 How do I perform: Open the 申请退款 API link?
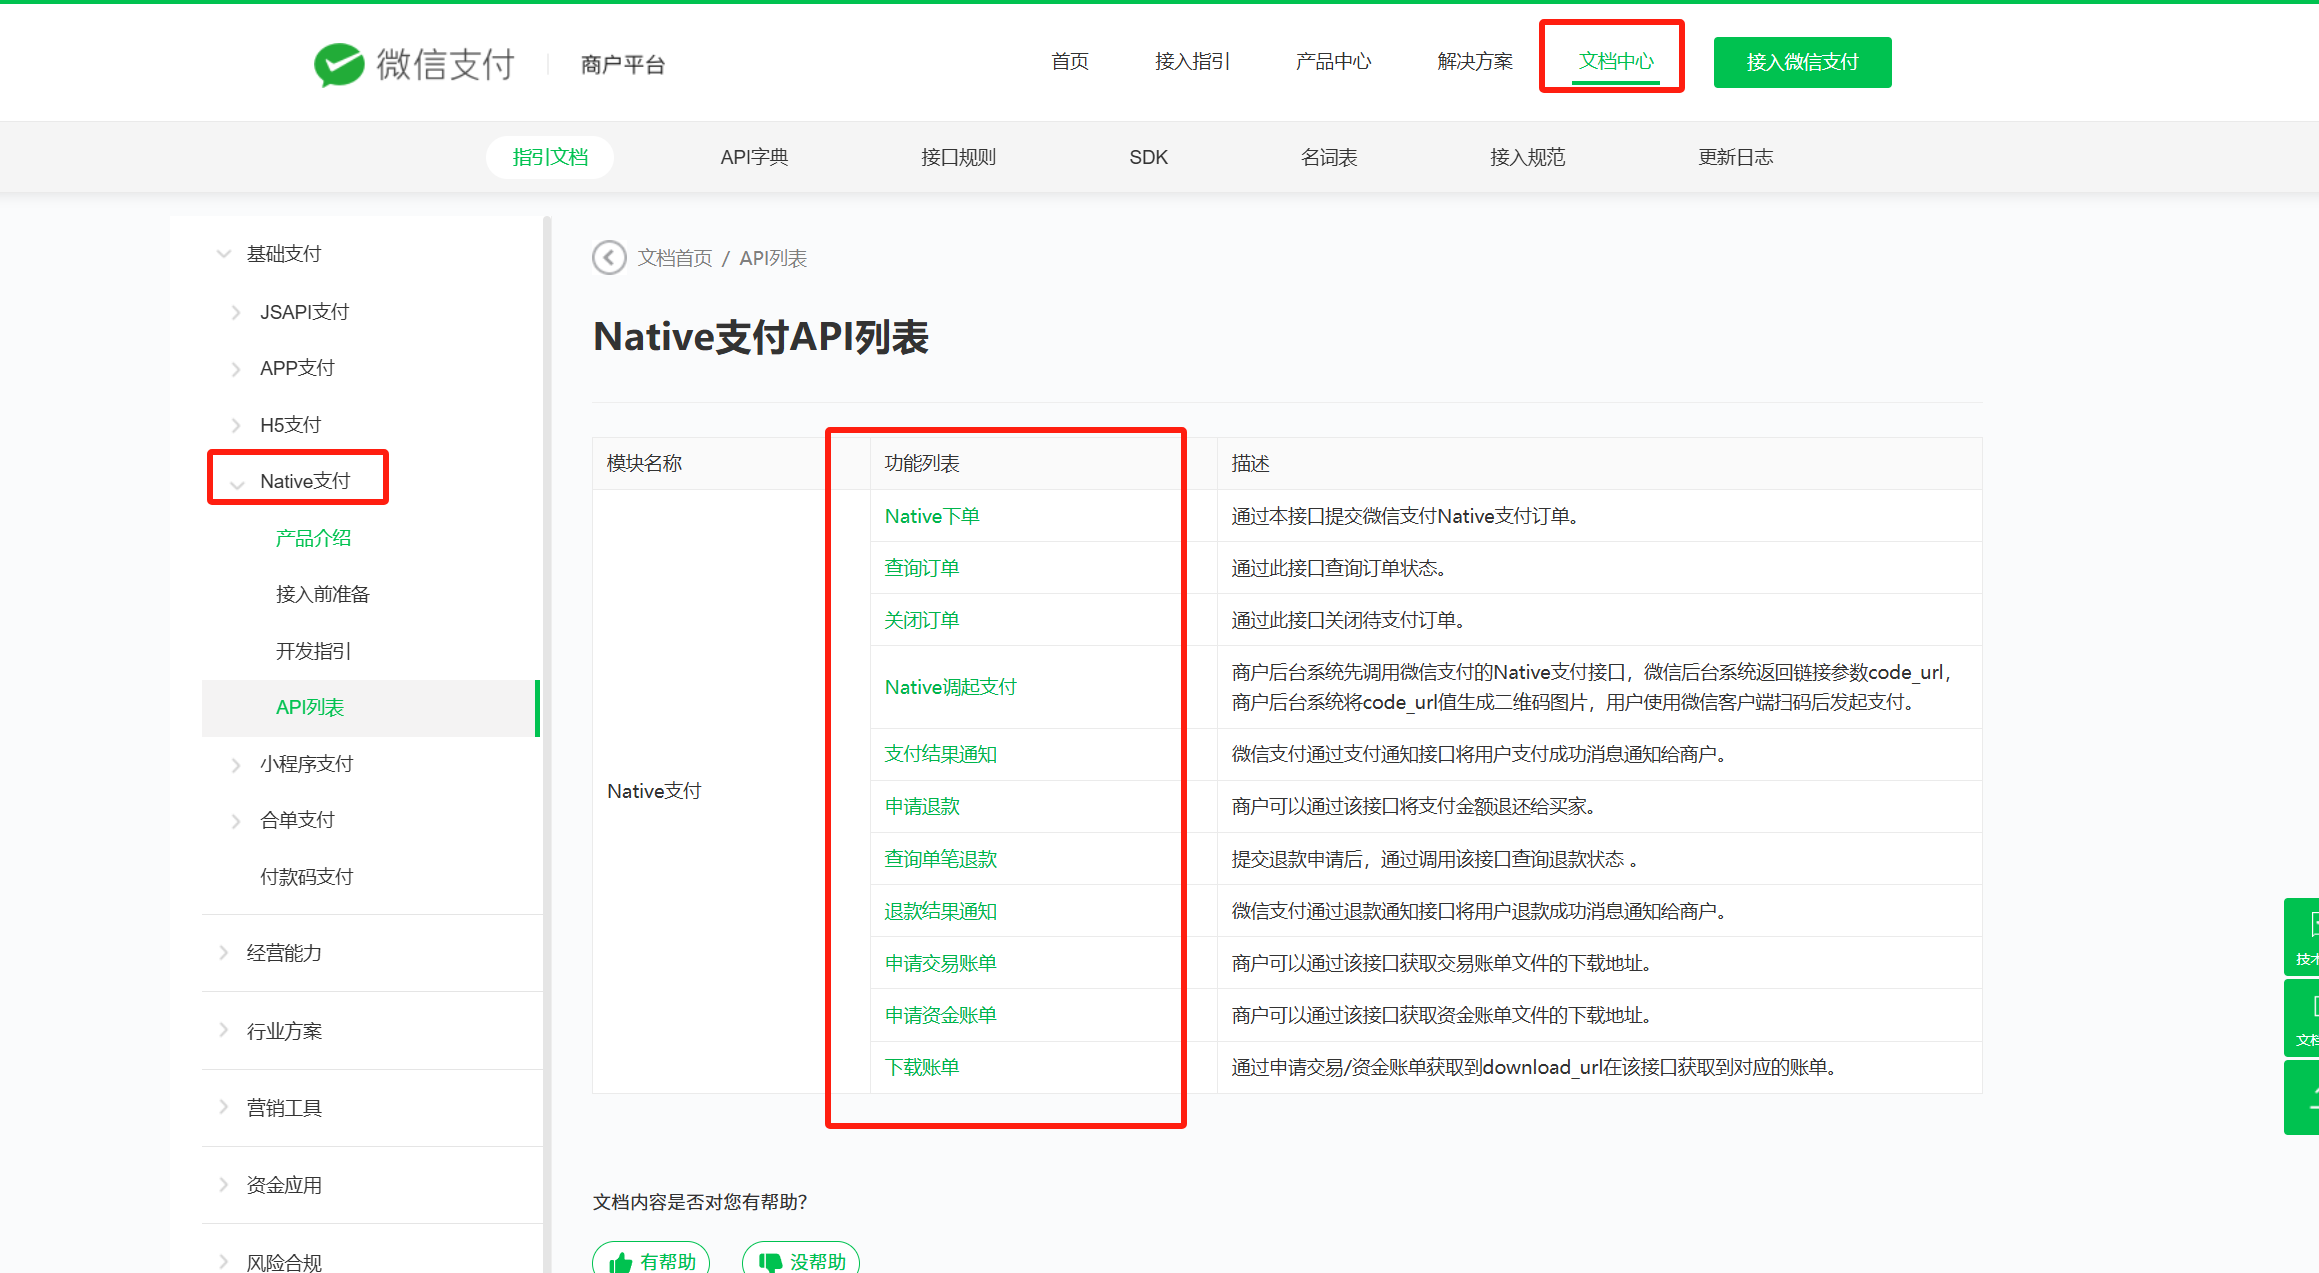pos(922,806)
